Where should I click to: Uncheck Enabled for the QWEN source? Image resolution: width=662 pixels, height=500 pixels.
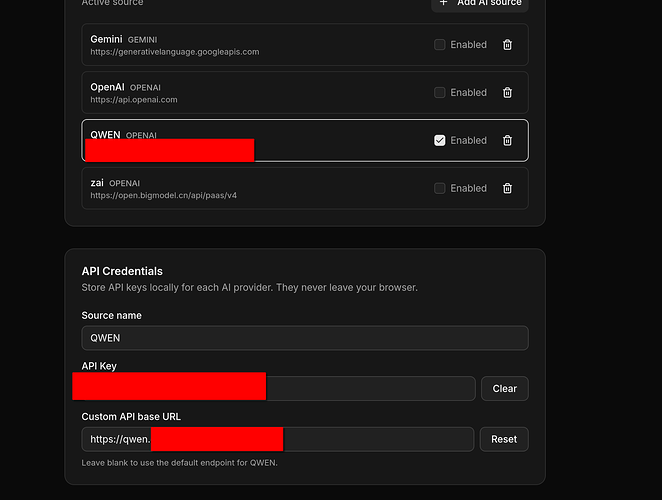[x=440, y=140]
